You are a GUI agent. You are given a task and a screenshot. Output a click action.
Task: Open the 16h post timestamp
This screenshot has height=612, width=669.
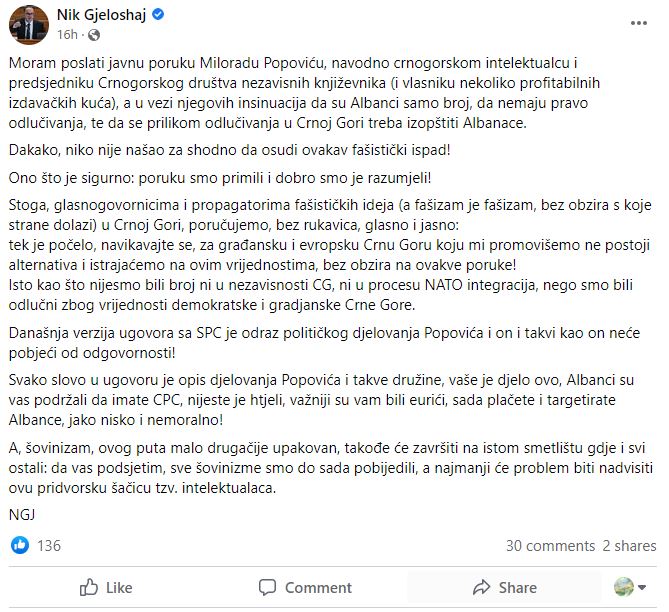pyautogui.click(x=67, y=35)
